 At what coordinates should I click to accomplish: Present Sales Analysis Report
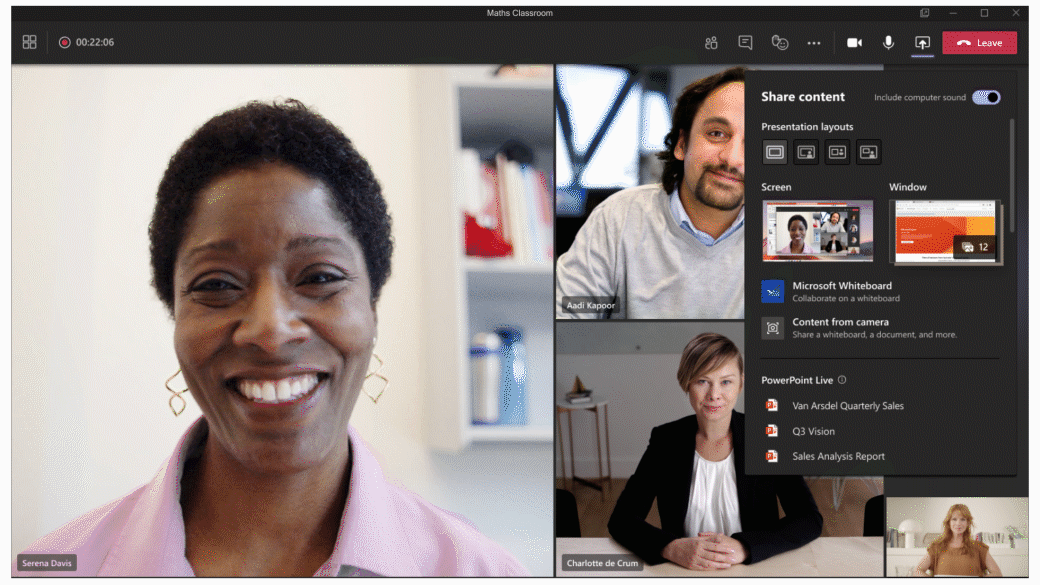tap(836, 456)
